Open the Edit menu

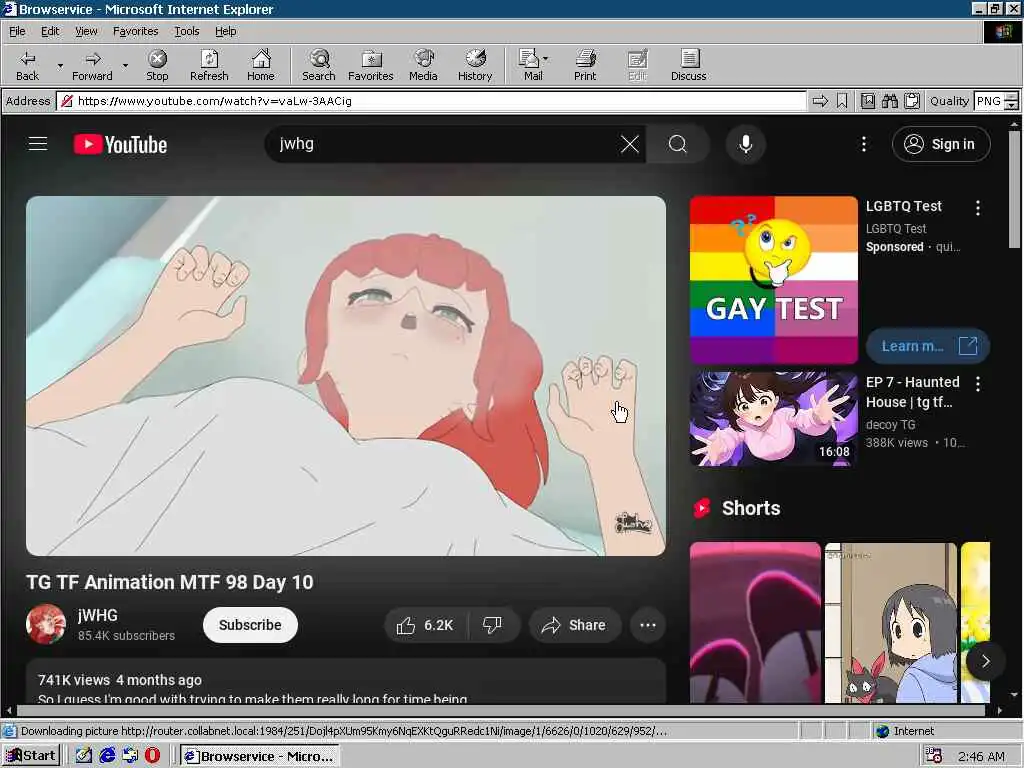point(50,31)
